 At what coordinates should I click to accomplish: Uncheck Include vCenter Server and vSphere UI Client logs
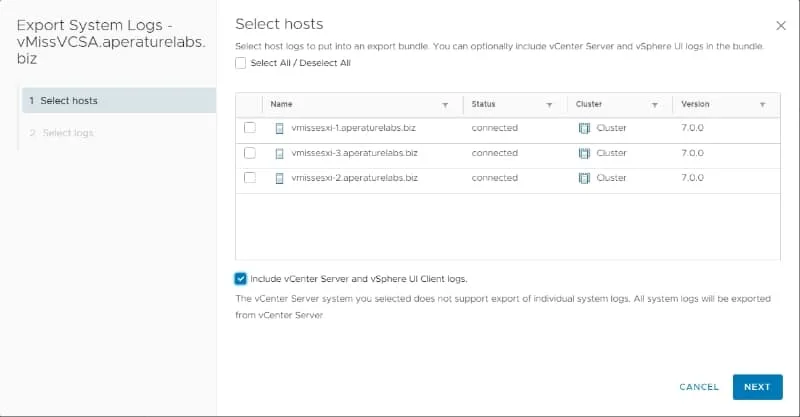point(240,279)
